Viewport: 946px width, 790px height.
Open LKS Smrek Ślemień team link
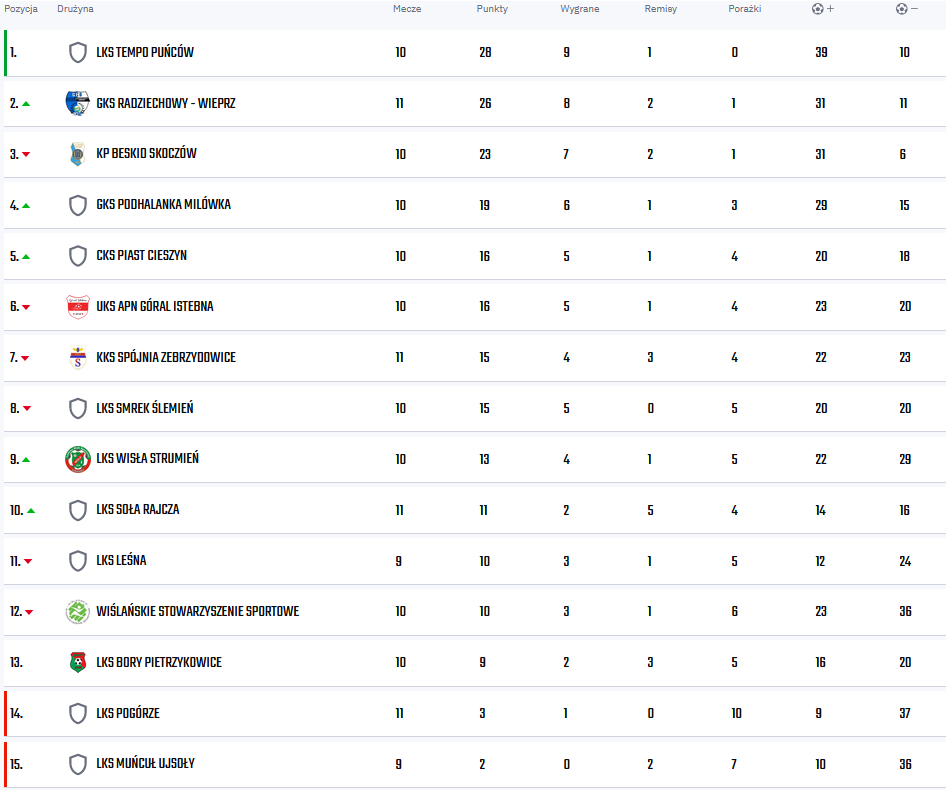145,408
